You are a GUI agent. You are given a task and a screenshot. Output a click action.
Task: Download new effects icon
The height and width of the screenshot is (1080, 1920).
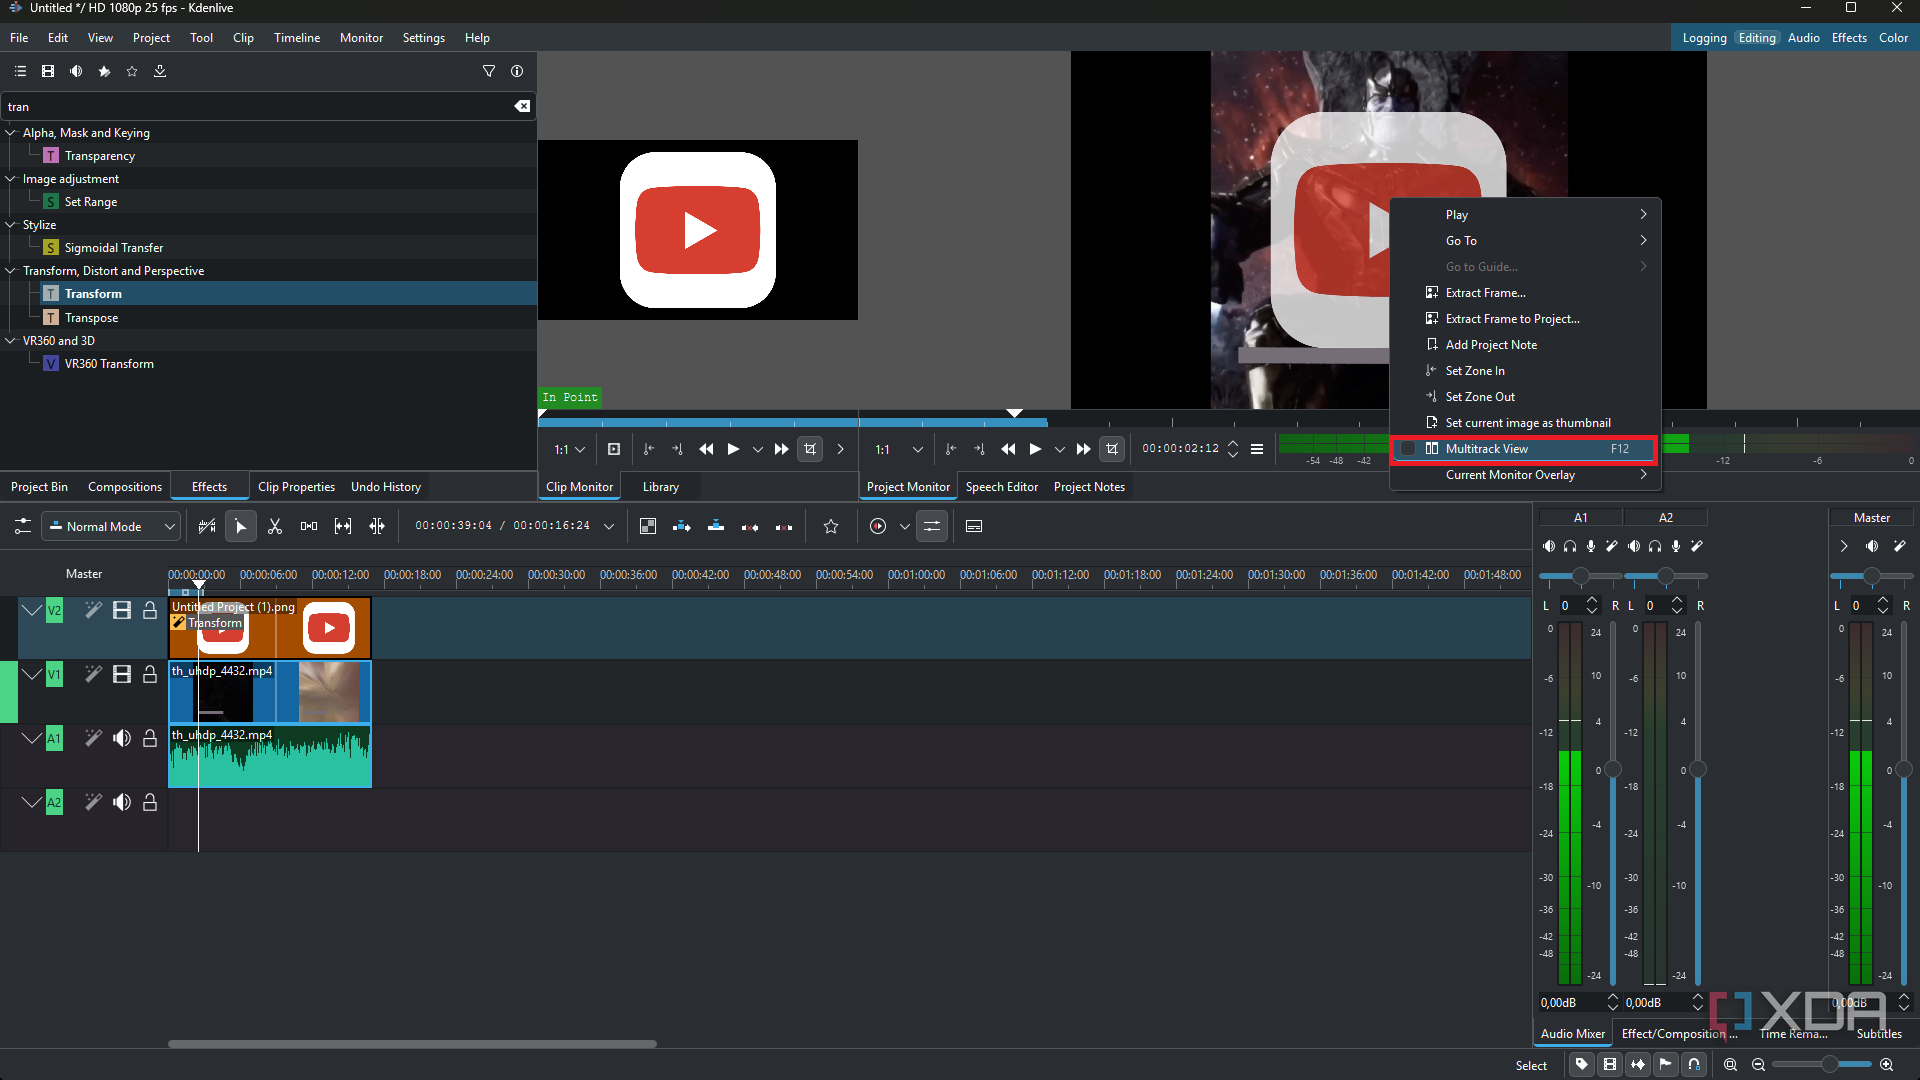tap(160, 71)
